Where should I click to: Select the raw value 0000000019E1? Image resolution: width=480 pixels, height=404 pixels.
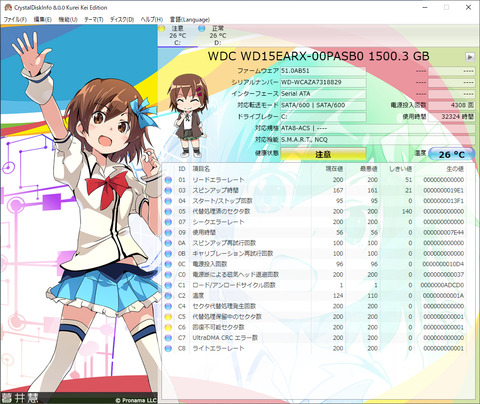coord(444,191)
